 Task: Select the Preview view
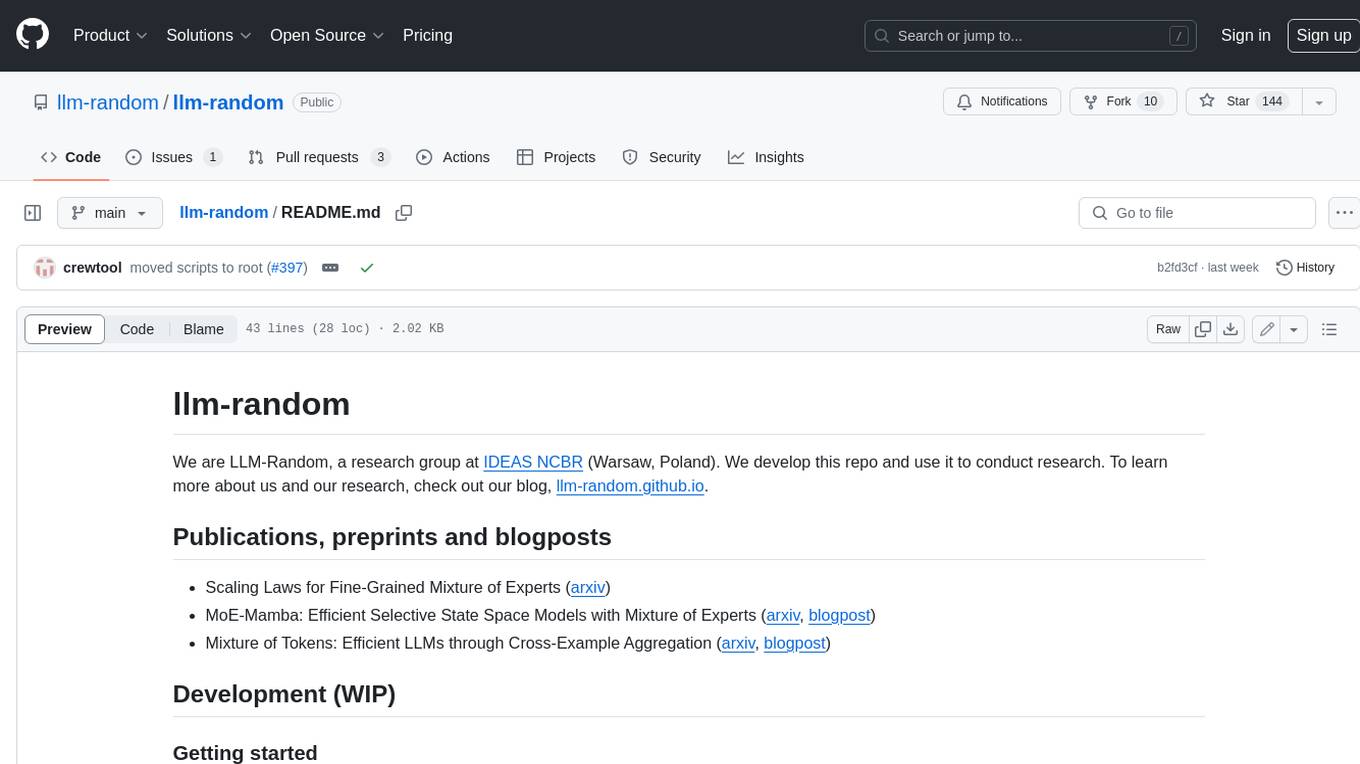[x=65, y=329]
